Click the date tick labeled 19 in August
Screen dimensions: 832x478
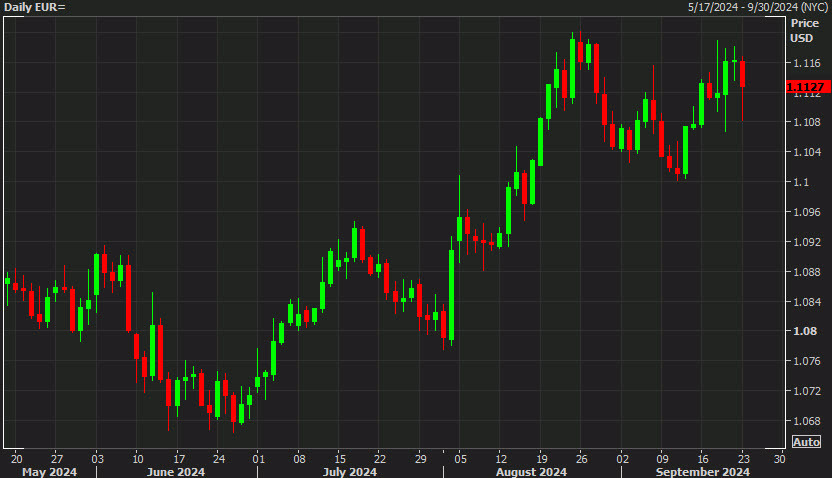click(542, 459)
